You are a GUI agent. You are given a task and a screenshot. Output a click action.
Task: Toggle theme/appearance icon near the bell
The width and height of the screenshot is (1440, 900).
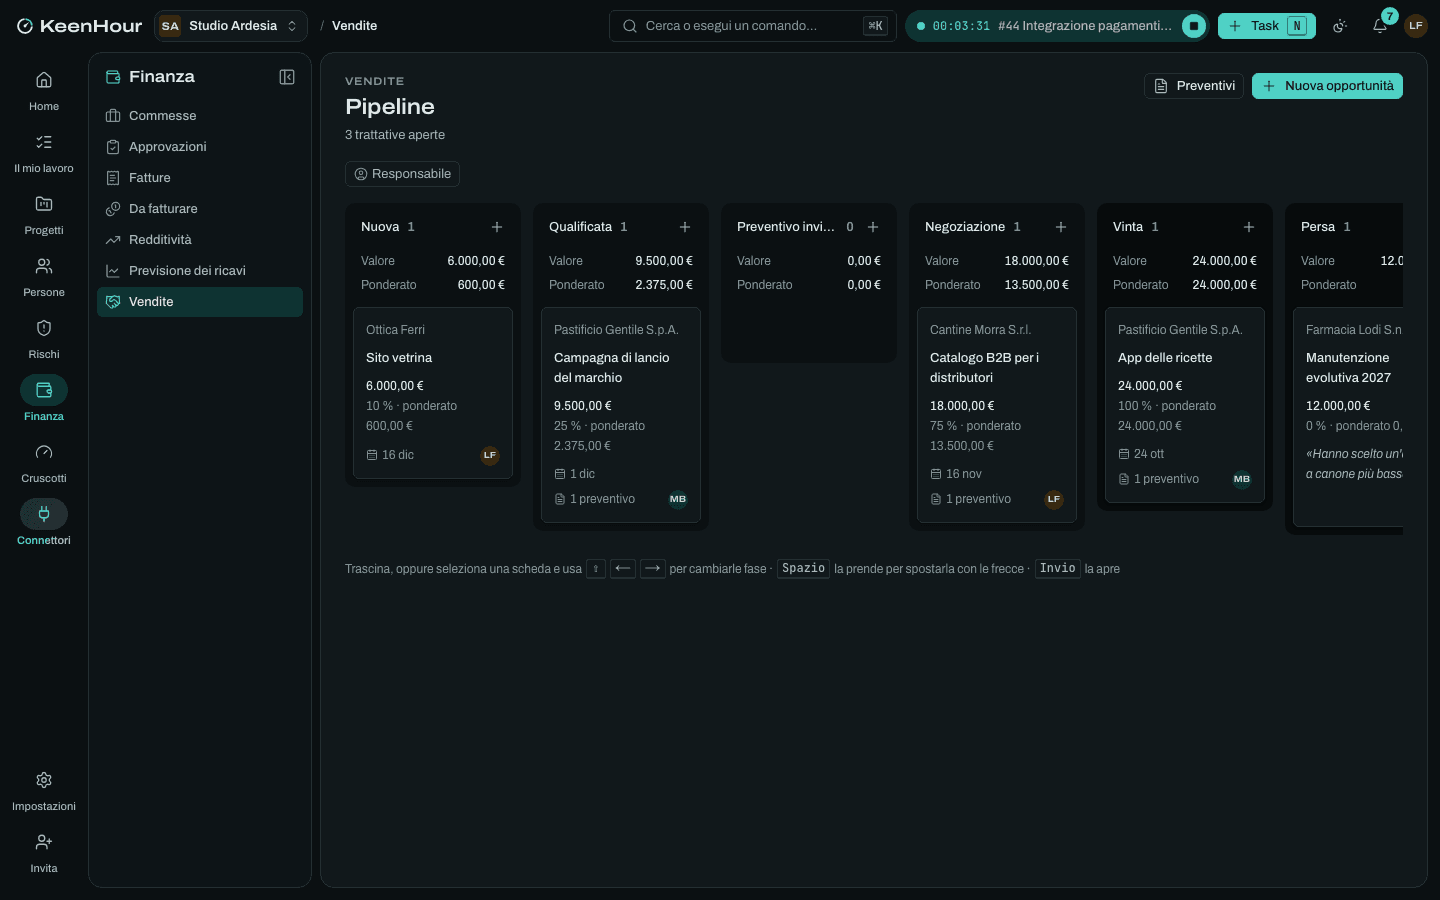[1341, 26]
